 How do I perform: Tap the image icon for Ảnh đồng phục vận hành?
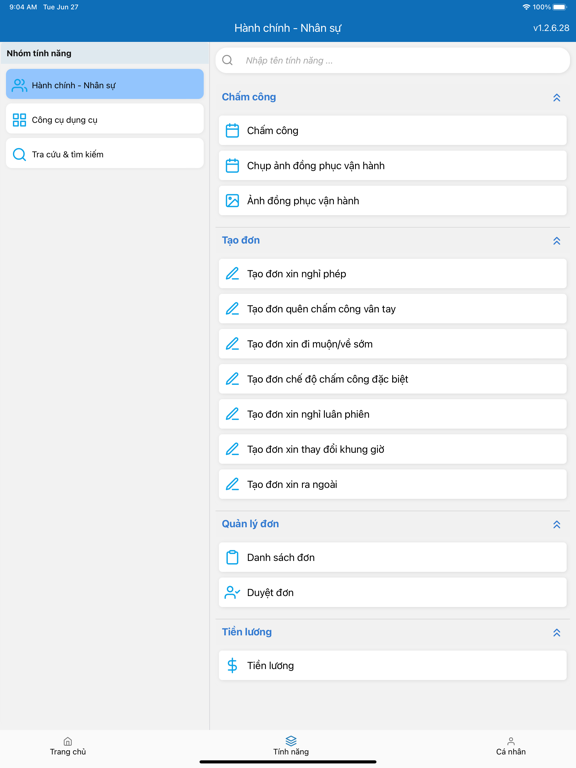[232, 201]
